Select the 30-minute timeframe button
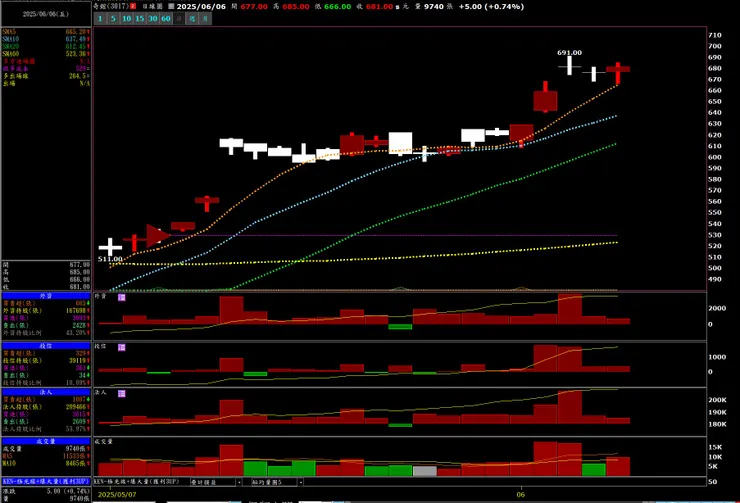The width and height of the screenshot is (740, 503). (153, 18)
